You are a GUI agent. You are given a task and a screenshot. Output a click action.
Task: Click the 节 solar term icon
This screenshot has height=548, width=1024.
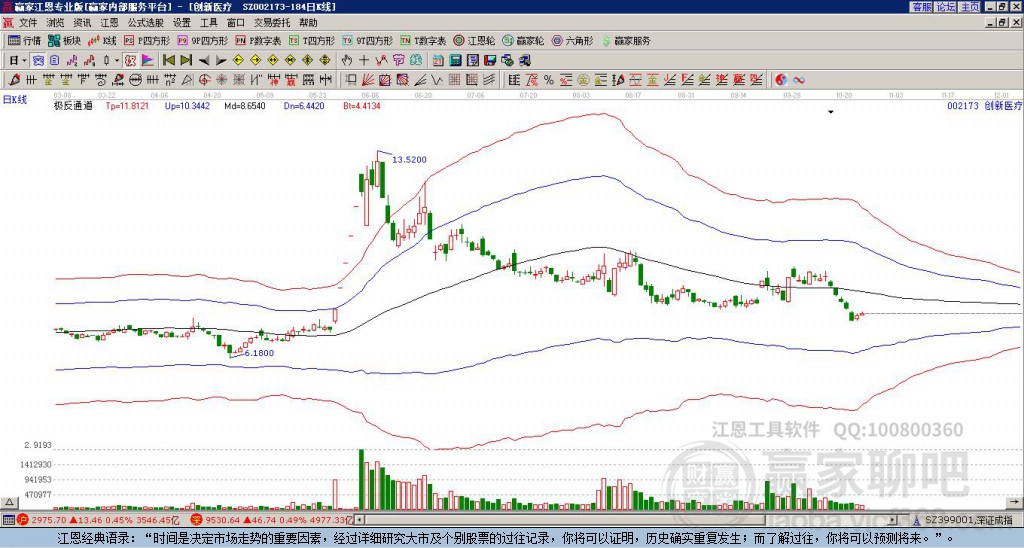[x=398, y=61]
